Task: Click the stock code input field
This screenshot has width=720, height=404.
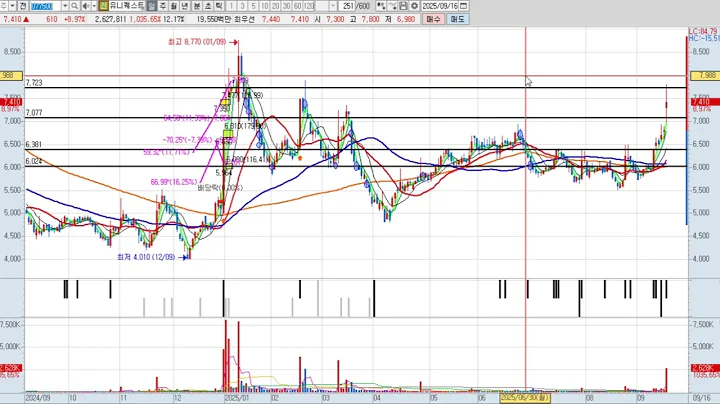Action: (x=45, y=6)
